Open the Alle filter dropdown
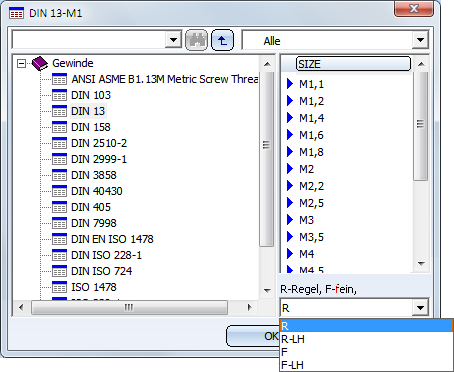The image size is (454, 372). (420, 40)
